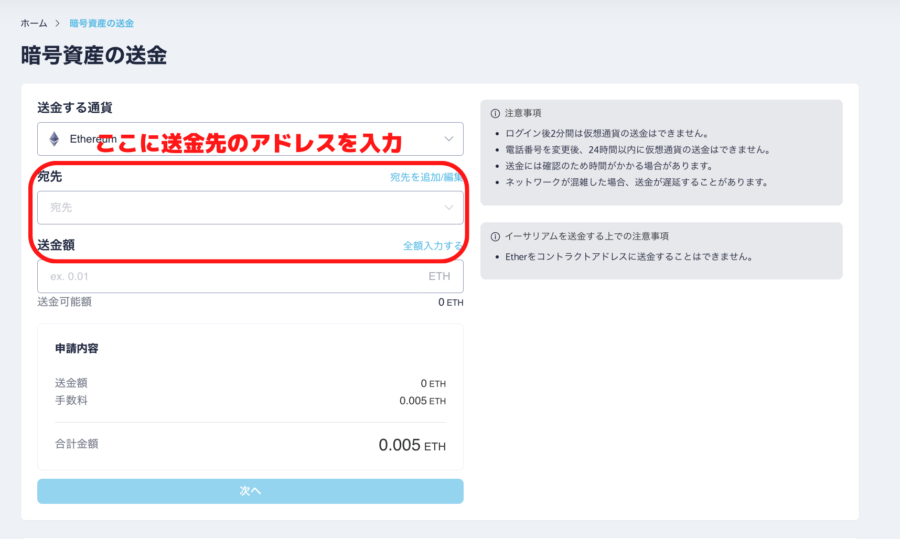Expand the 宛先 dropdown chevron arrow
This screenshot has height=539, width=900.
[x=449, y=208]
